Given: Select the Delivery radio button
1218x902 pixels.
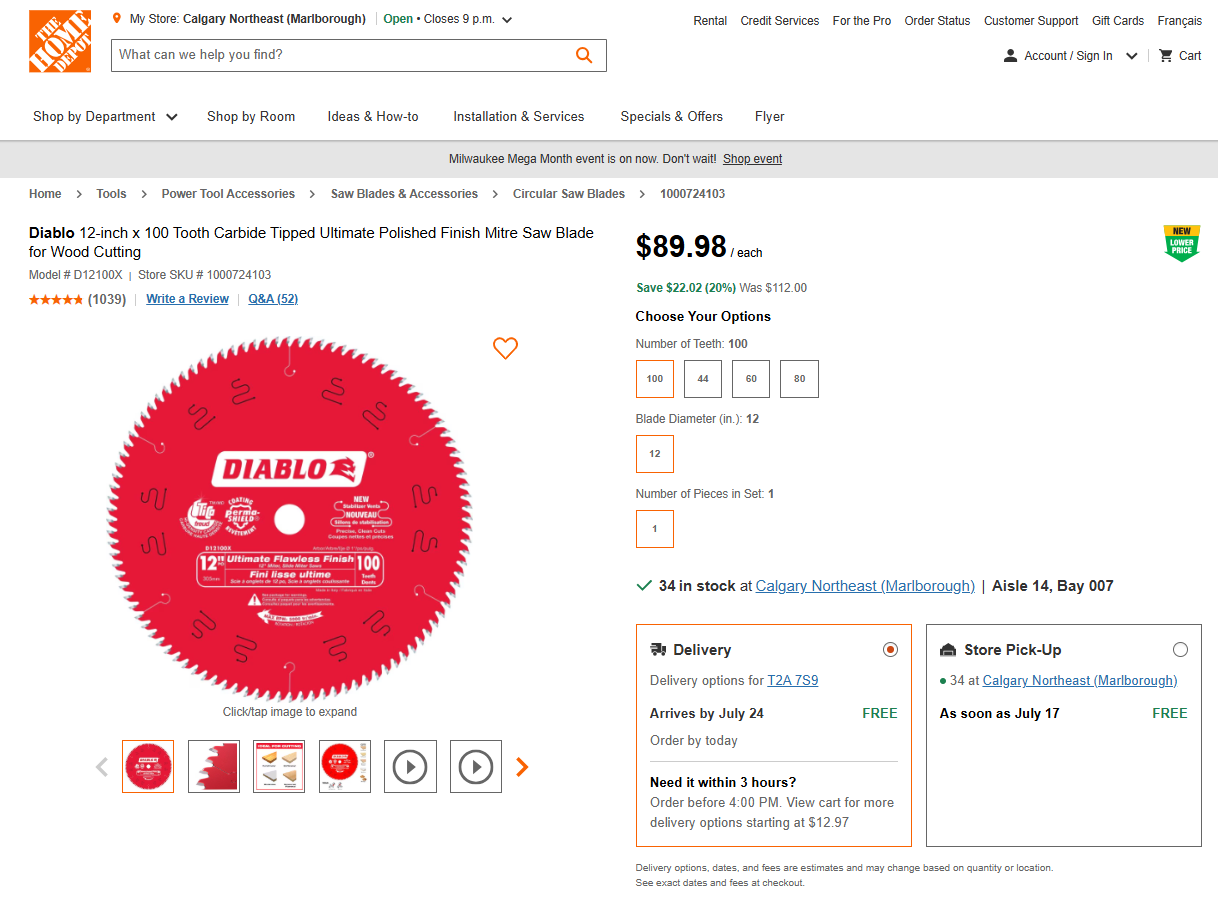Looking at the screenshot, I should 890,650.
